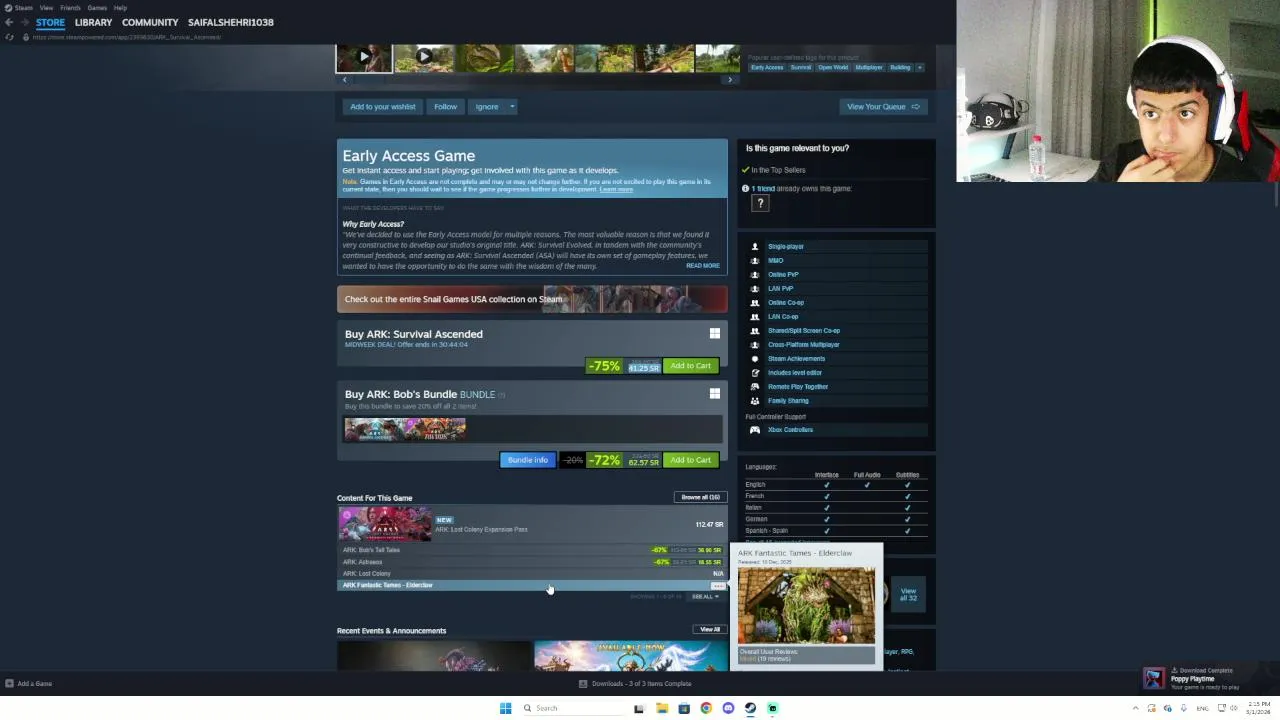Click Add a Game at bottom left
The height and width of the screenshot is (720, 1280).
point(29,684)
